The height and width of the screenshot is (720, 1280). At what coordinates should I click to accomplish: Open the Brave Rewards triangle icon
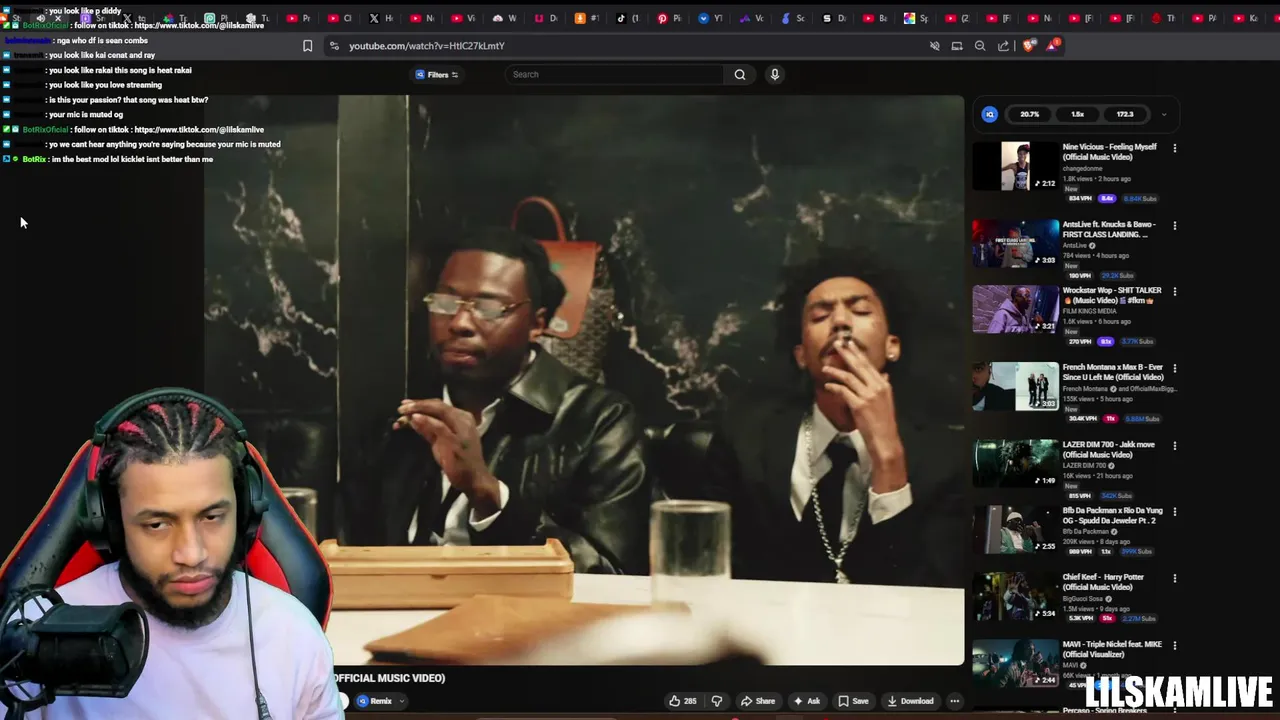tap(1052, 45)
